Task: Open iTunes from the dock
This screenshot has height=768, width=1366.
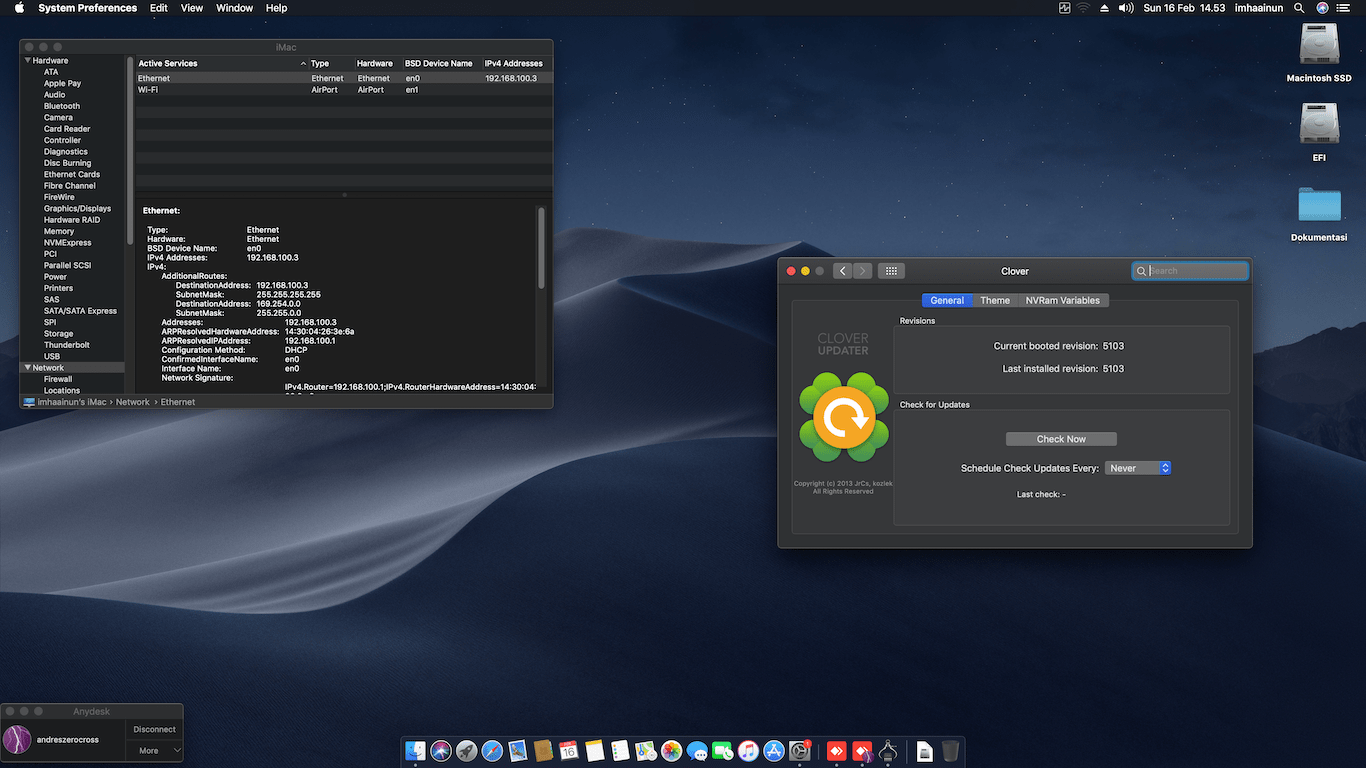Action: point(748,751)
